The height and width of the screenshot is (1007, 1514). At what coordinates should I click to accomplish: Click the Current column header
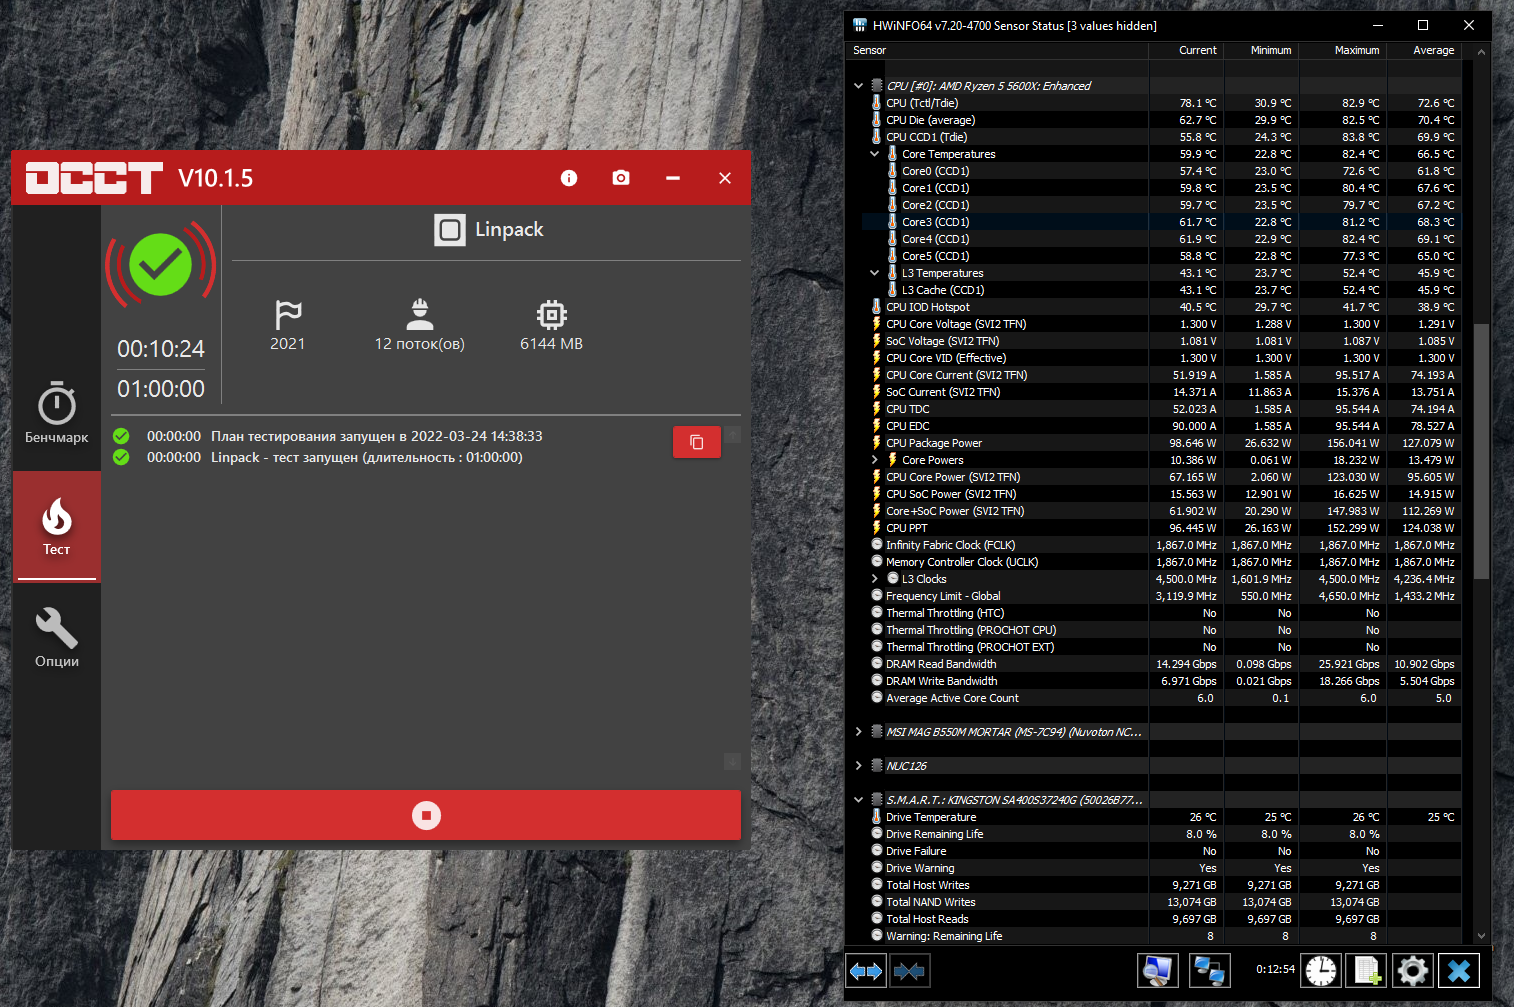(1186, 50)
